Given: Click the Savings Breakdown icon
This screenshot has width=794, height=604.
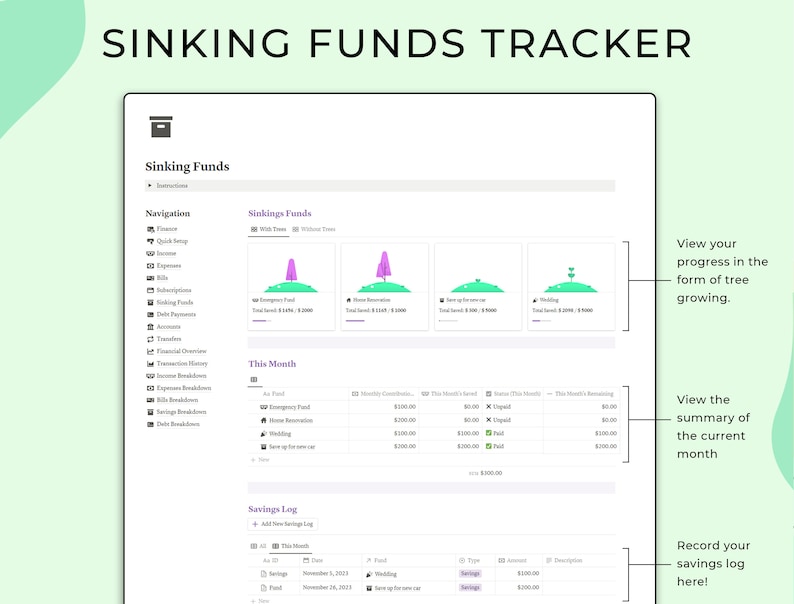Looking at the screenshot, I should point(150,412).
